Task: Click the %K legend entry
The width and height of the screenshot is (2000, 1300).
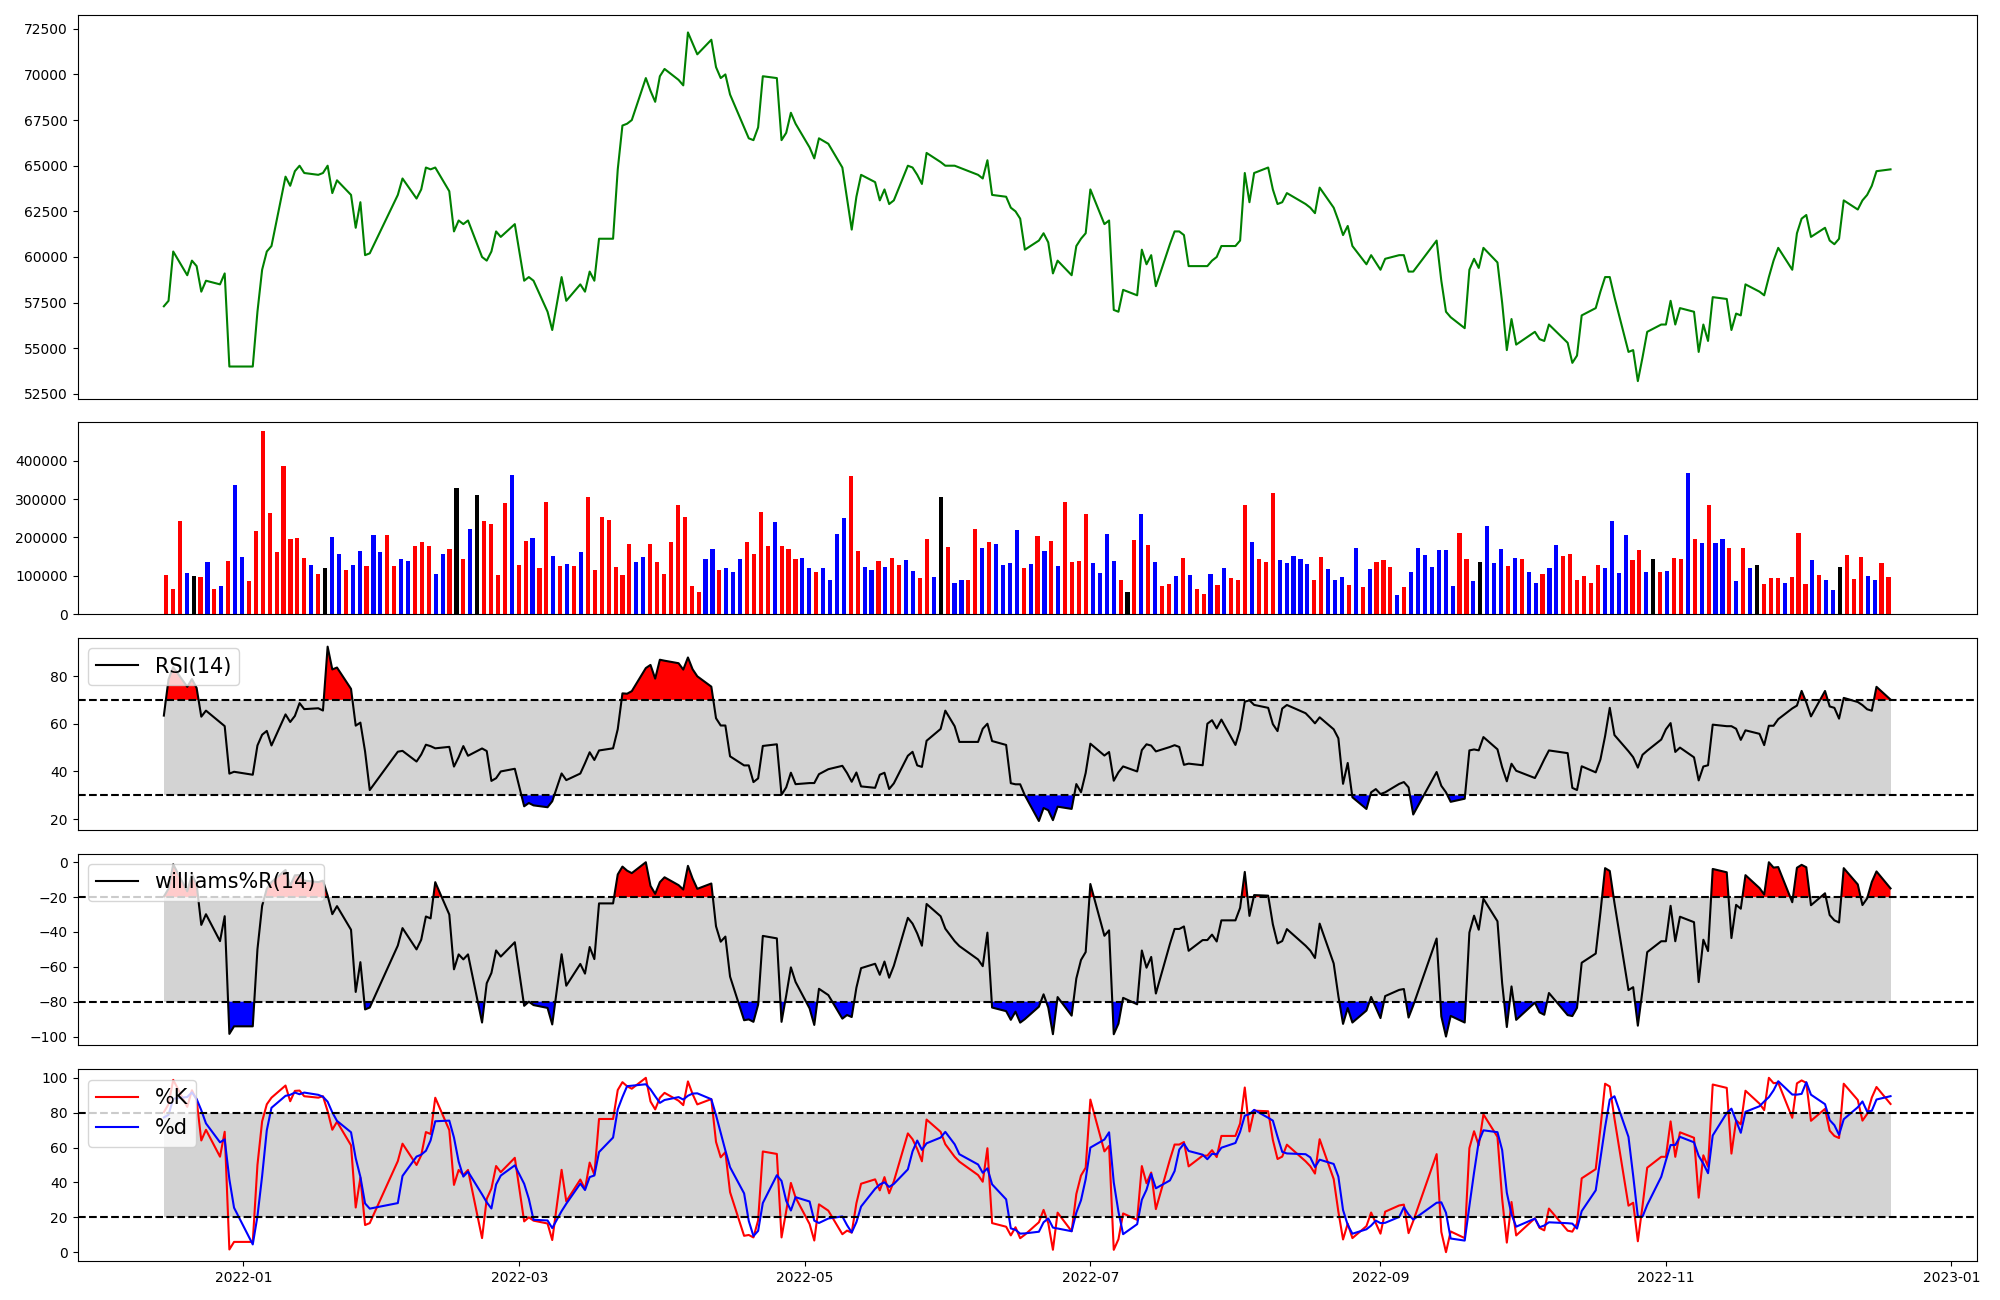Action: (x=171, y=1097)
